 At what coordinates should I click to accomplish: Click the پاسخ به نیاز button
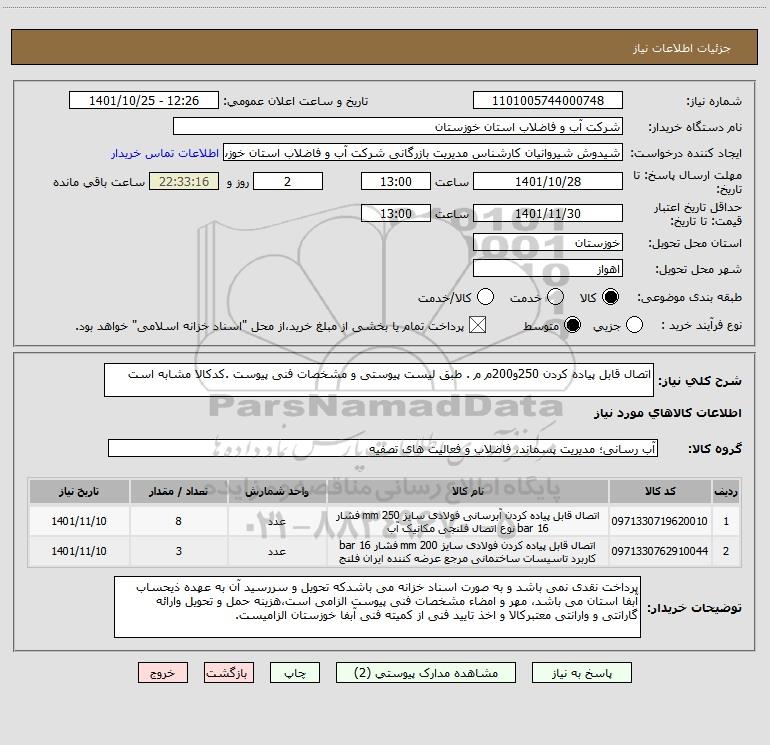(581, 672)
